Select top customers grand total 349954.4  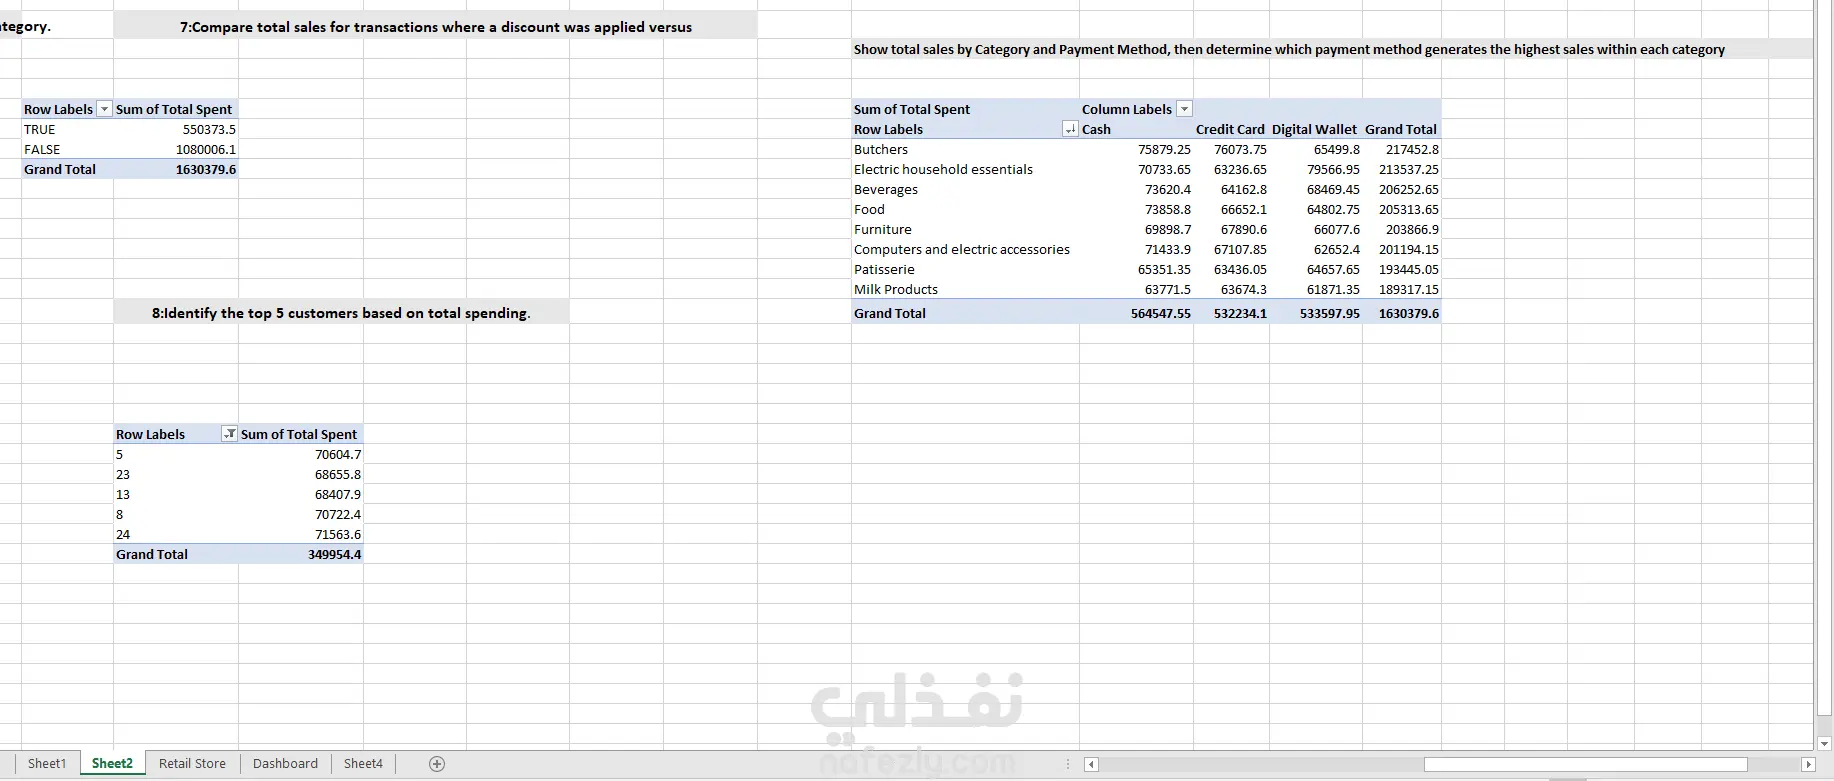click(x=301, y=554)
